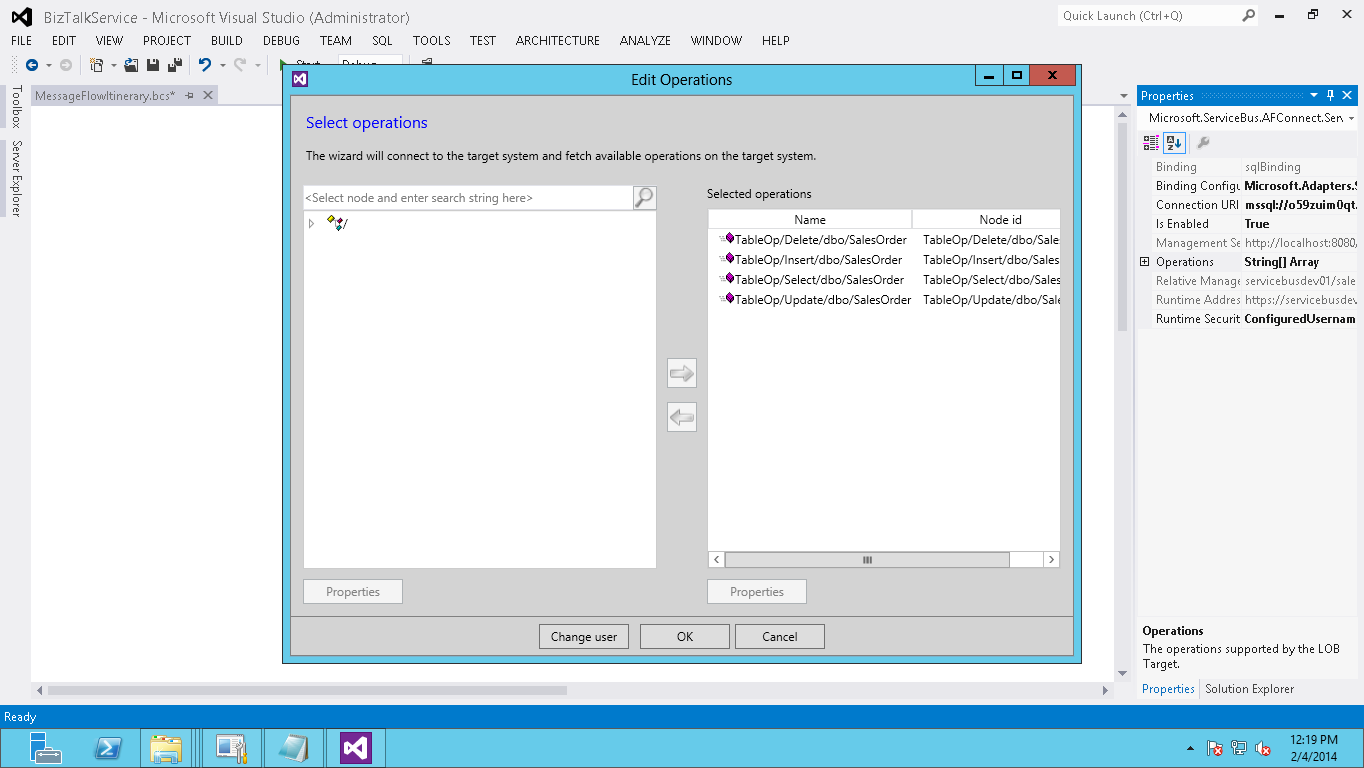Click the Cancel button
Image resolution: width=1364 pixels, height=768 pixels.
780,636
